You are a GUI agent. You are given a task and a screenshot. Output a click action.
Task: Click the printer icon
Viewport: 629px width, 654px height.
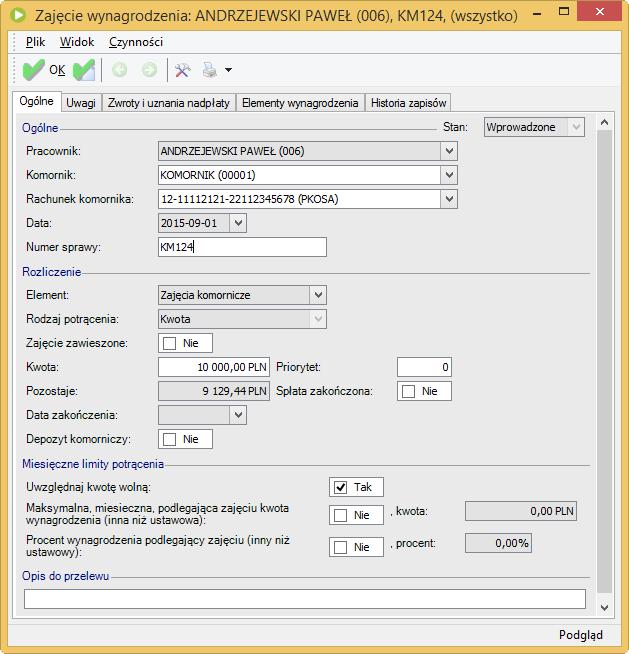click(210, 70)
